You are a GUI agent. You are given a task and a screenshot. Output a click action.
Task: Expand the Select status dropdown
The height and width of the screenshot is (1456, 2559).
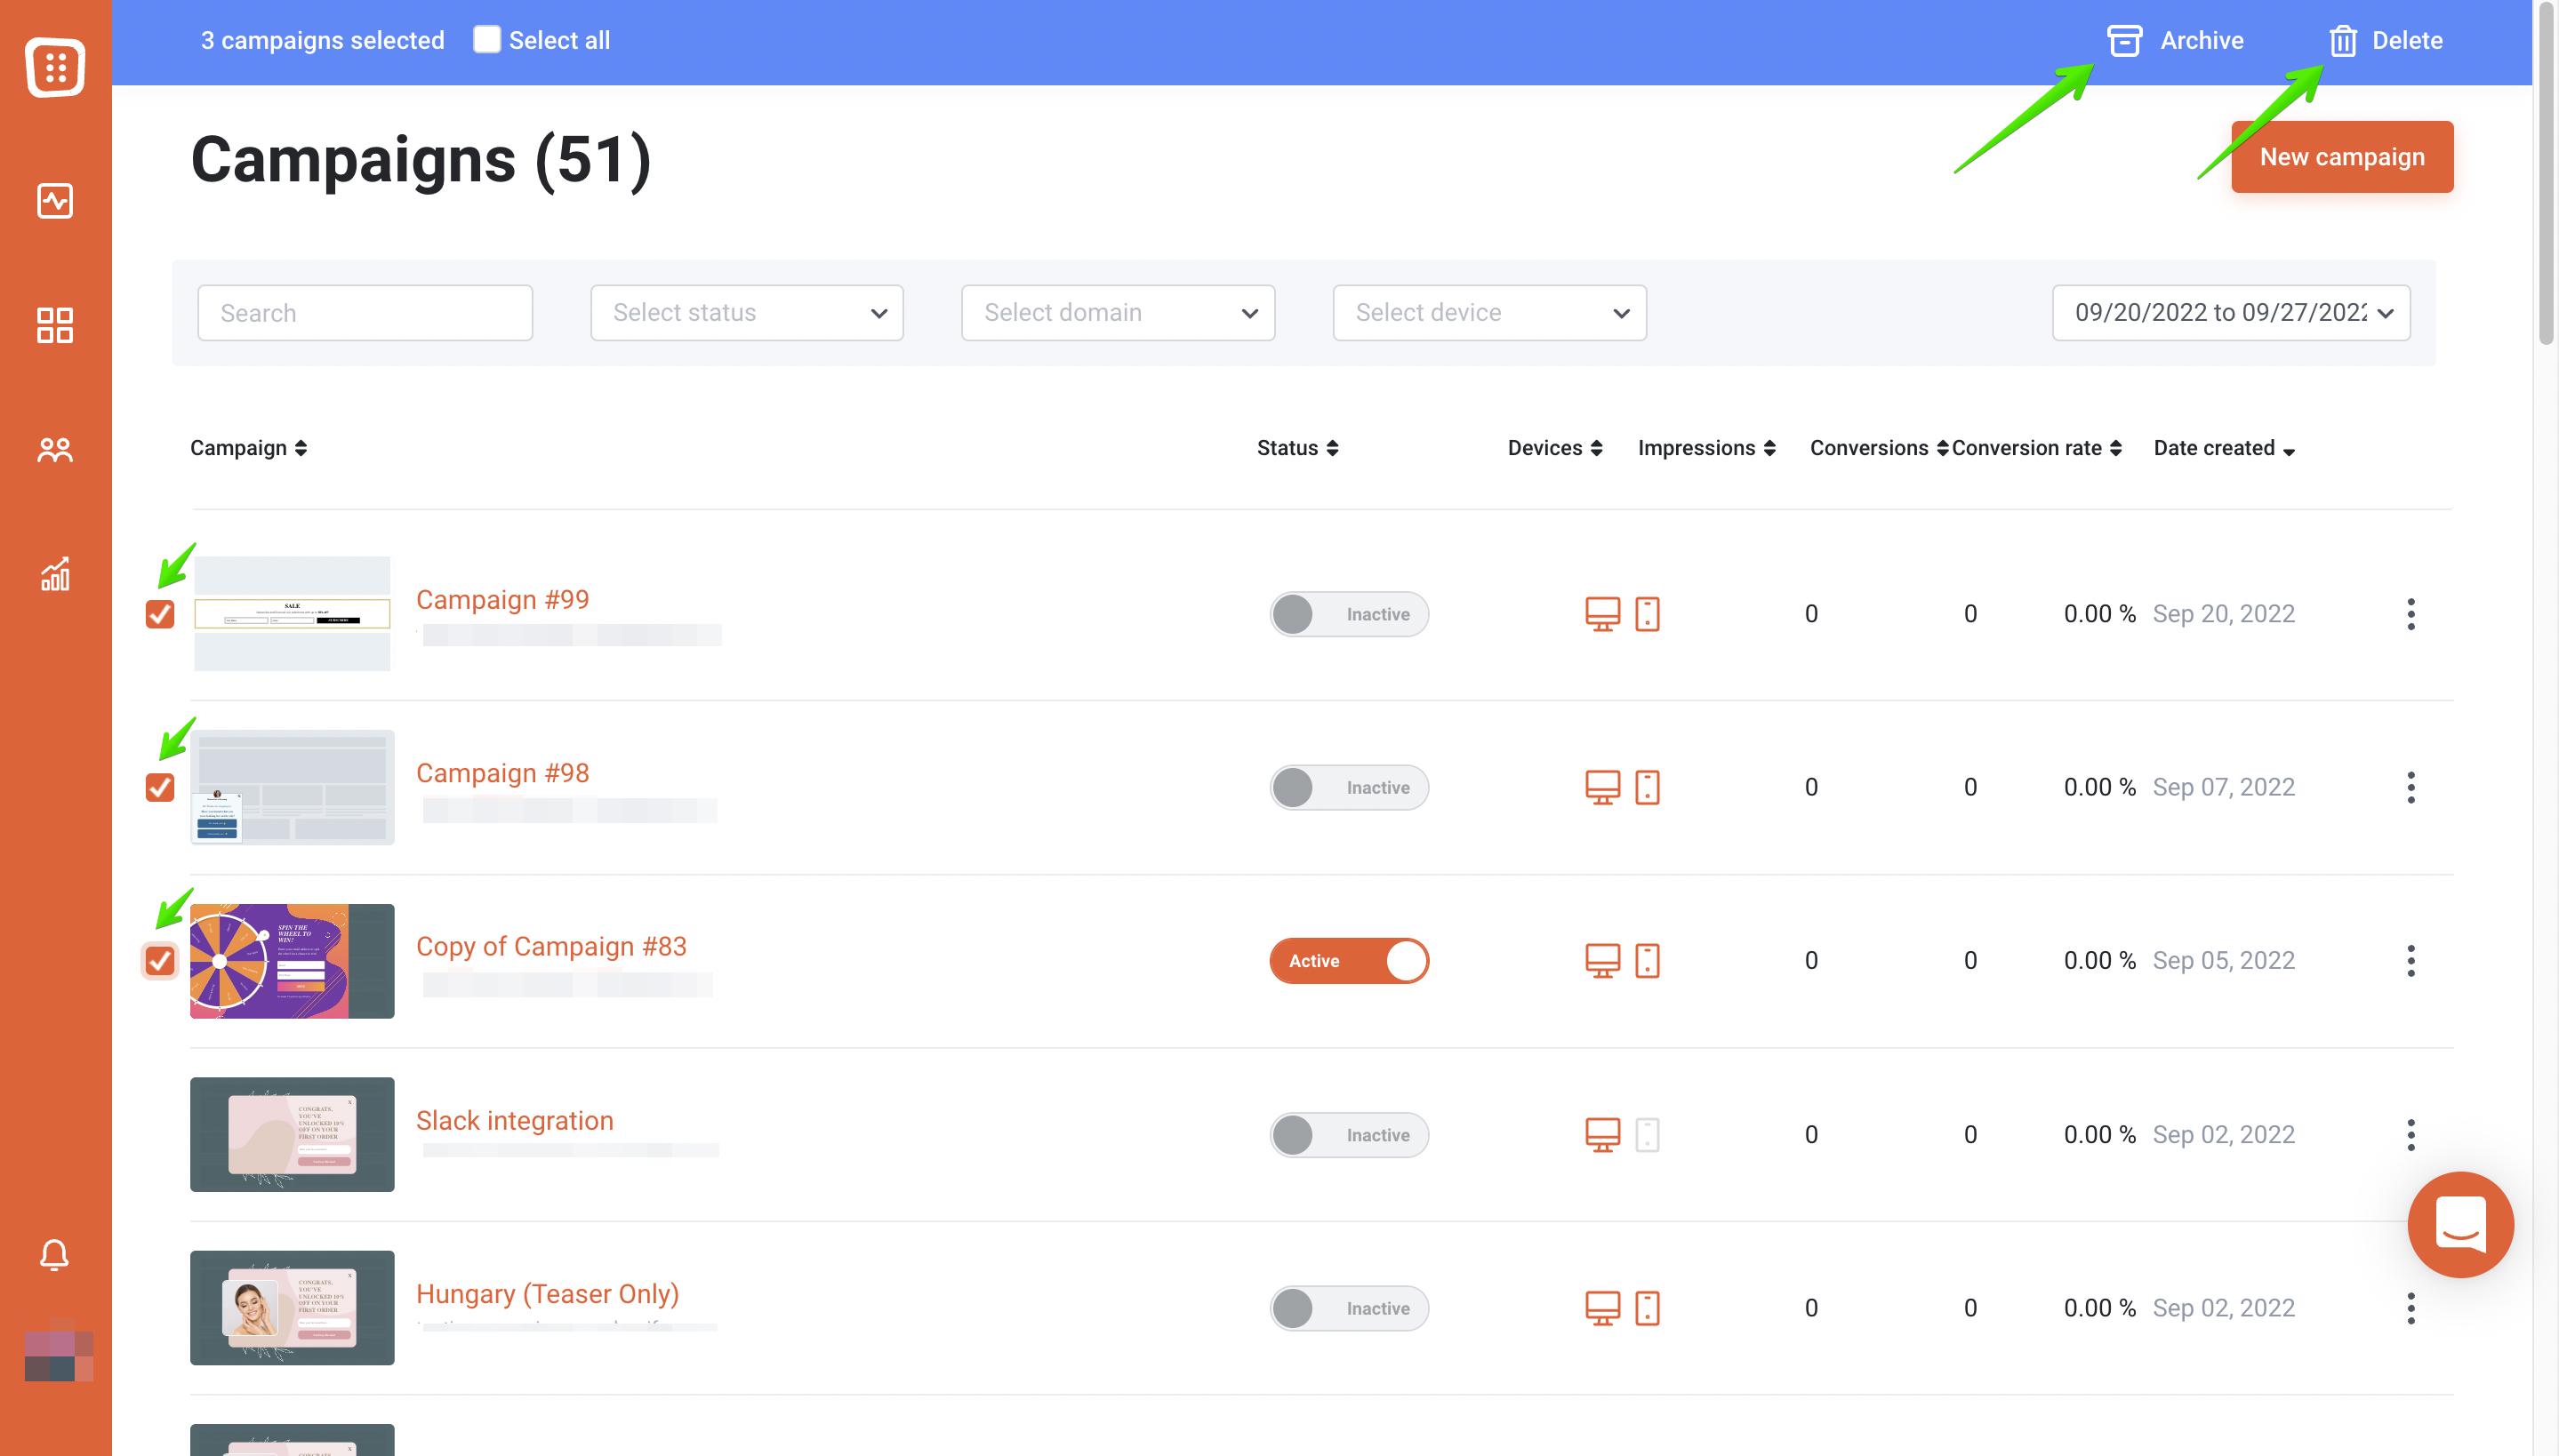(x=746, y=313)
